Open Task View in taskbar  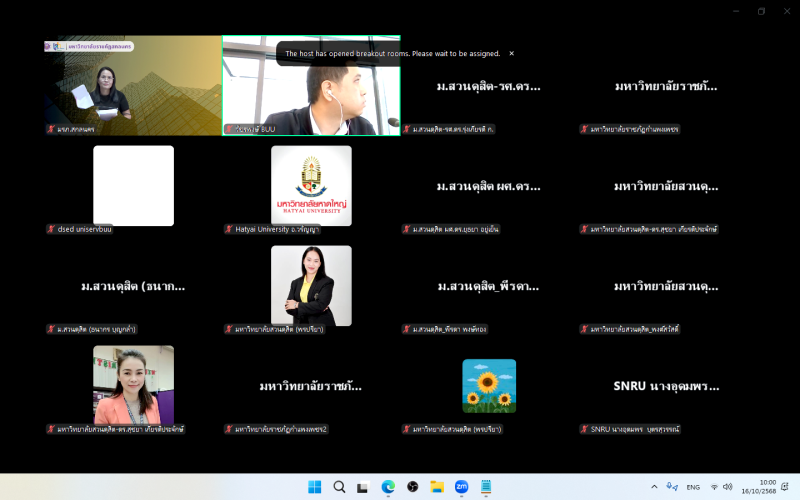[x=364, y=487]
